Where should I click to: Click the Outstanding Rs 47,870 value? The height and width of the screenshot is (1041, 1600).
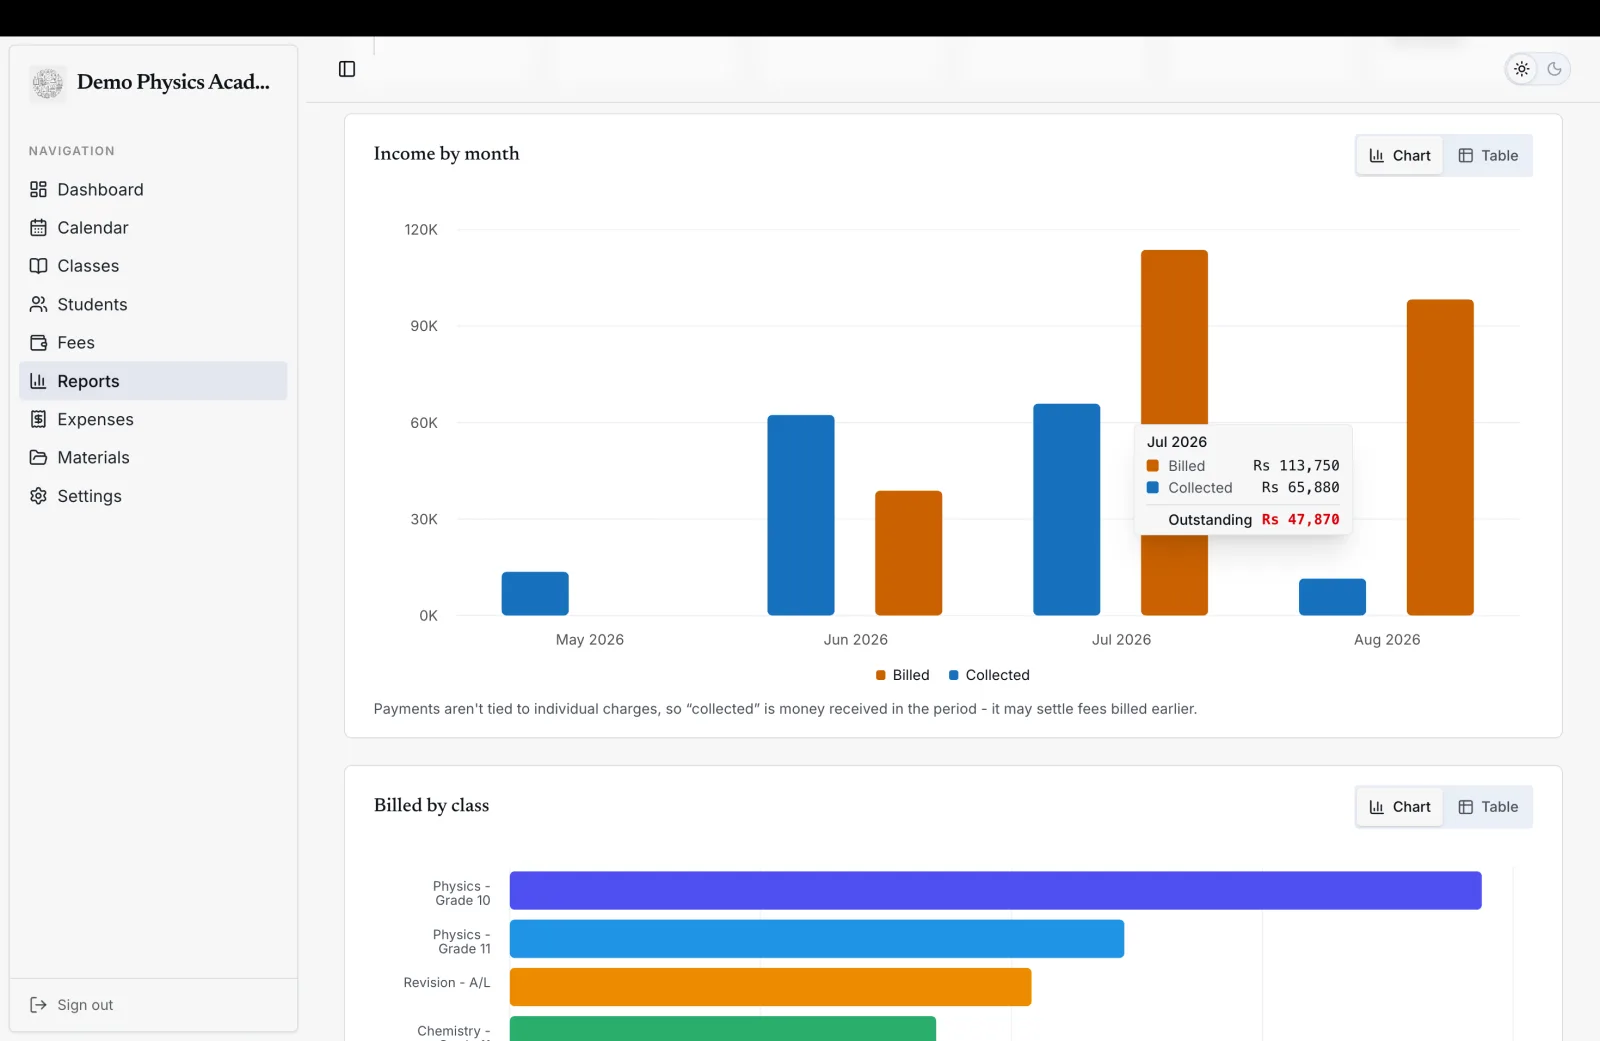(x=1300, y=520)
